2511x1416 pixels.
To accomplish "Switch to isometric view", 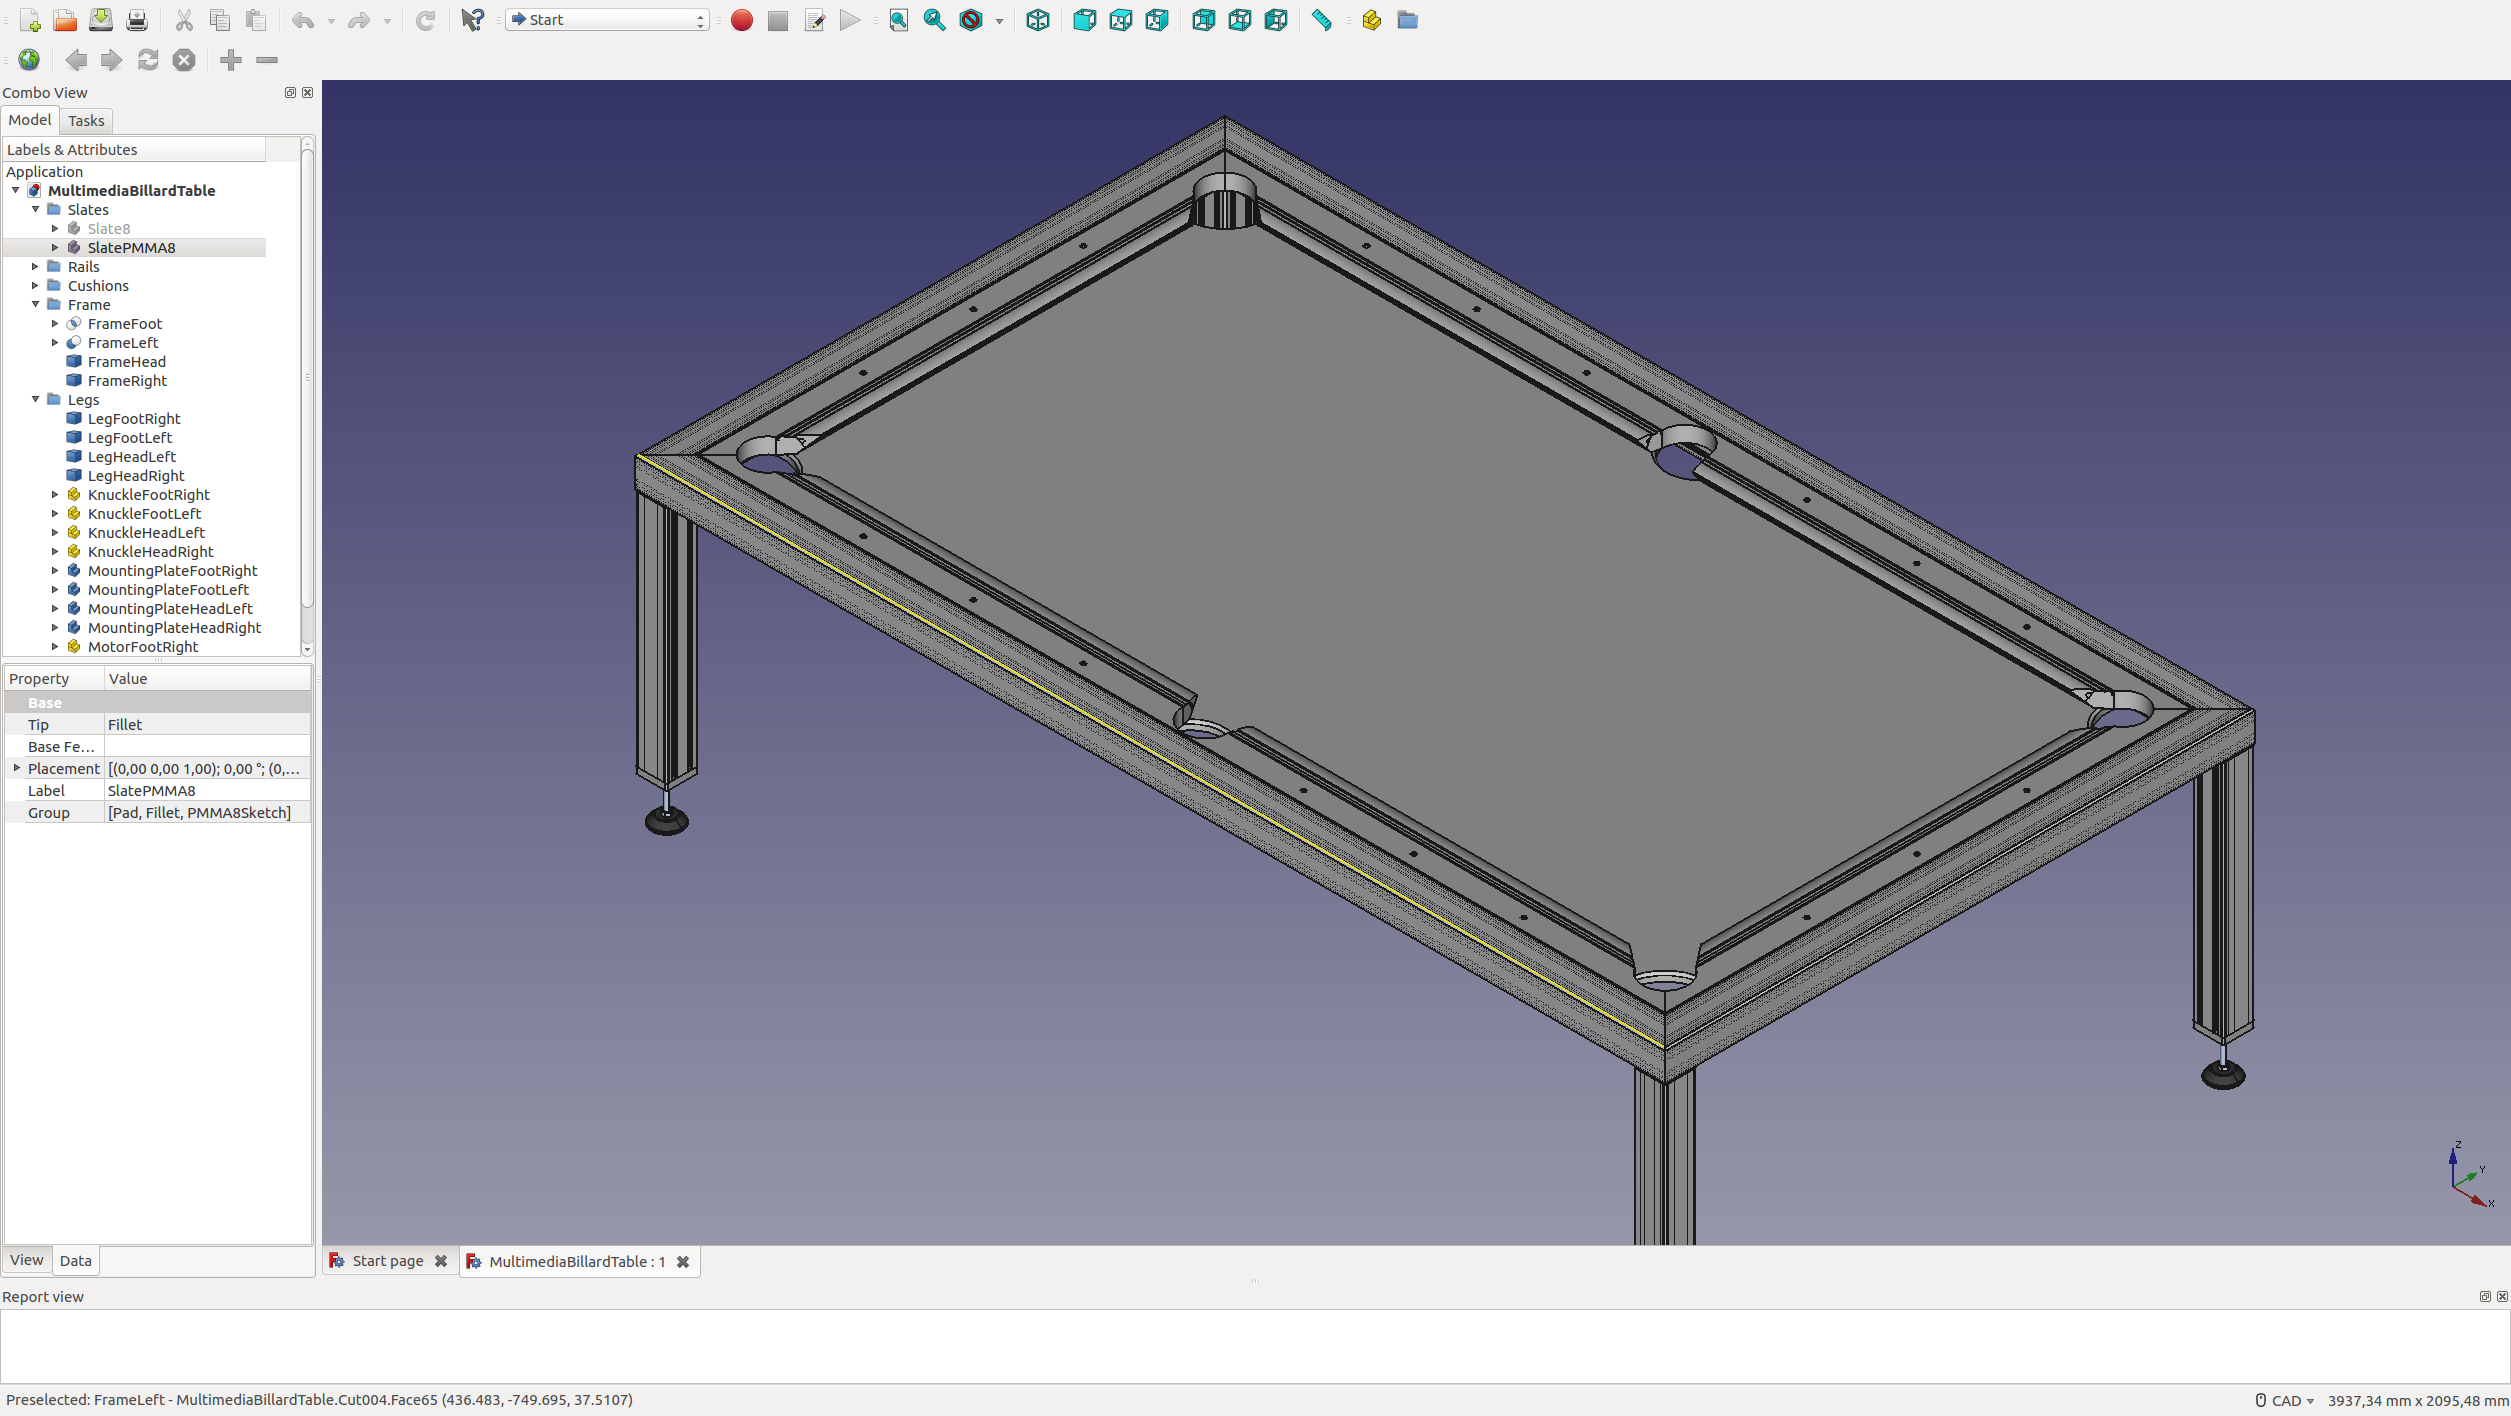I will tap(1038, 20).
